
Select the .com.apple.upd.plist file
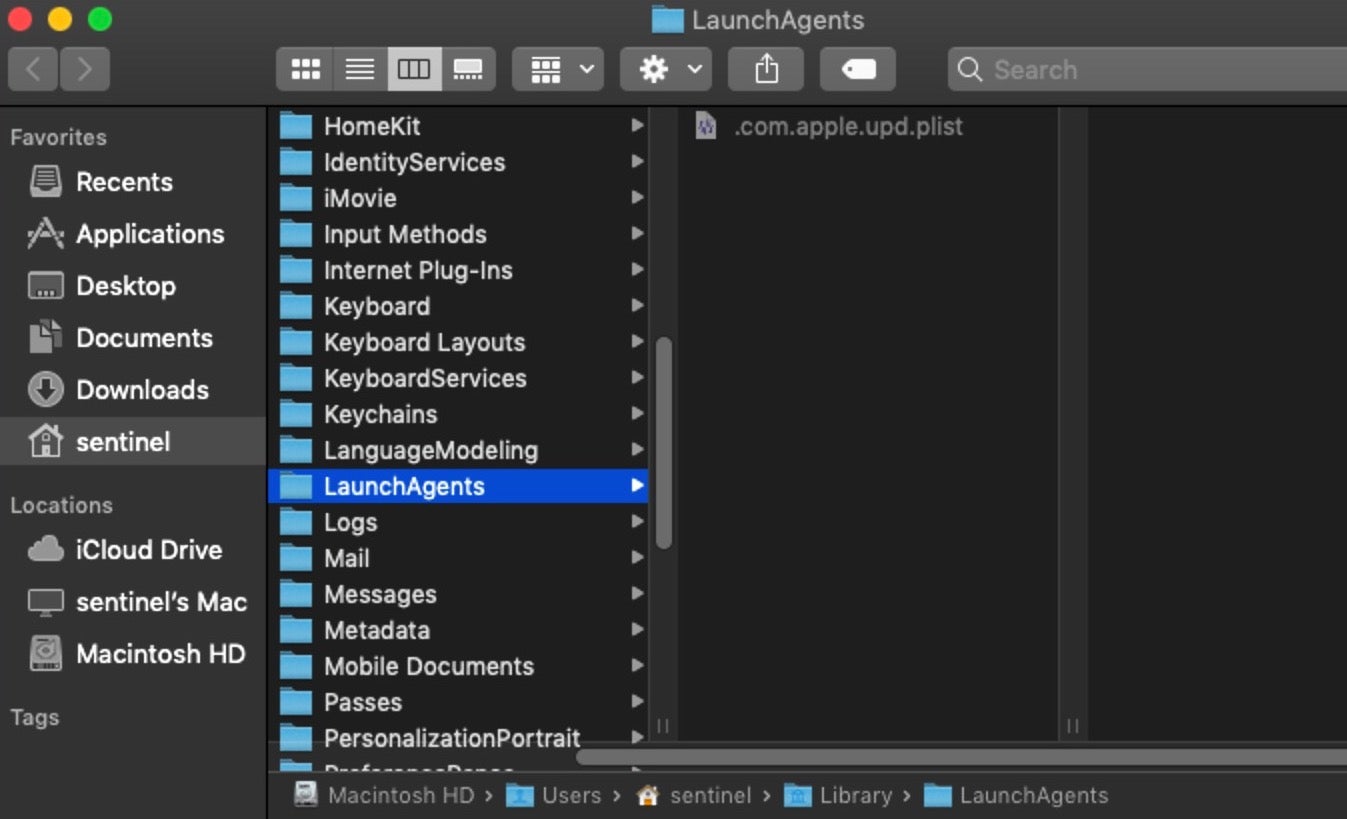pos(848,127)
